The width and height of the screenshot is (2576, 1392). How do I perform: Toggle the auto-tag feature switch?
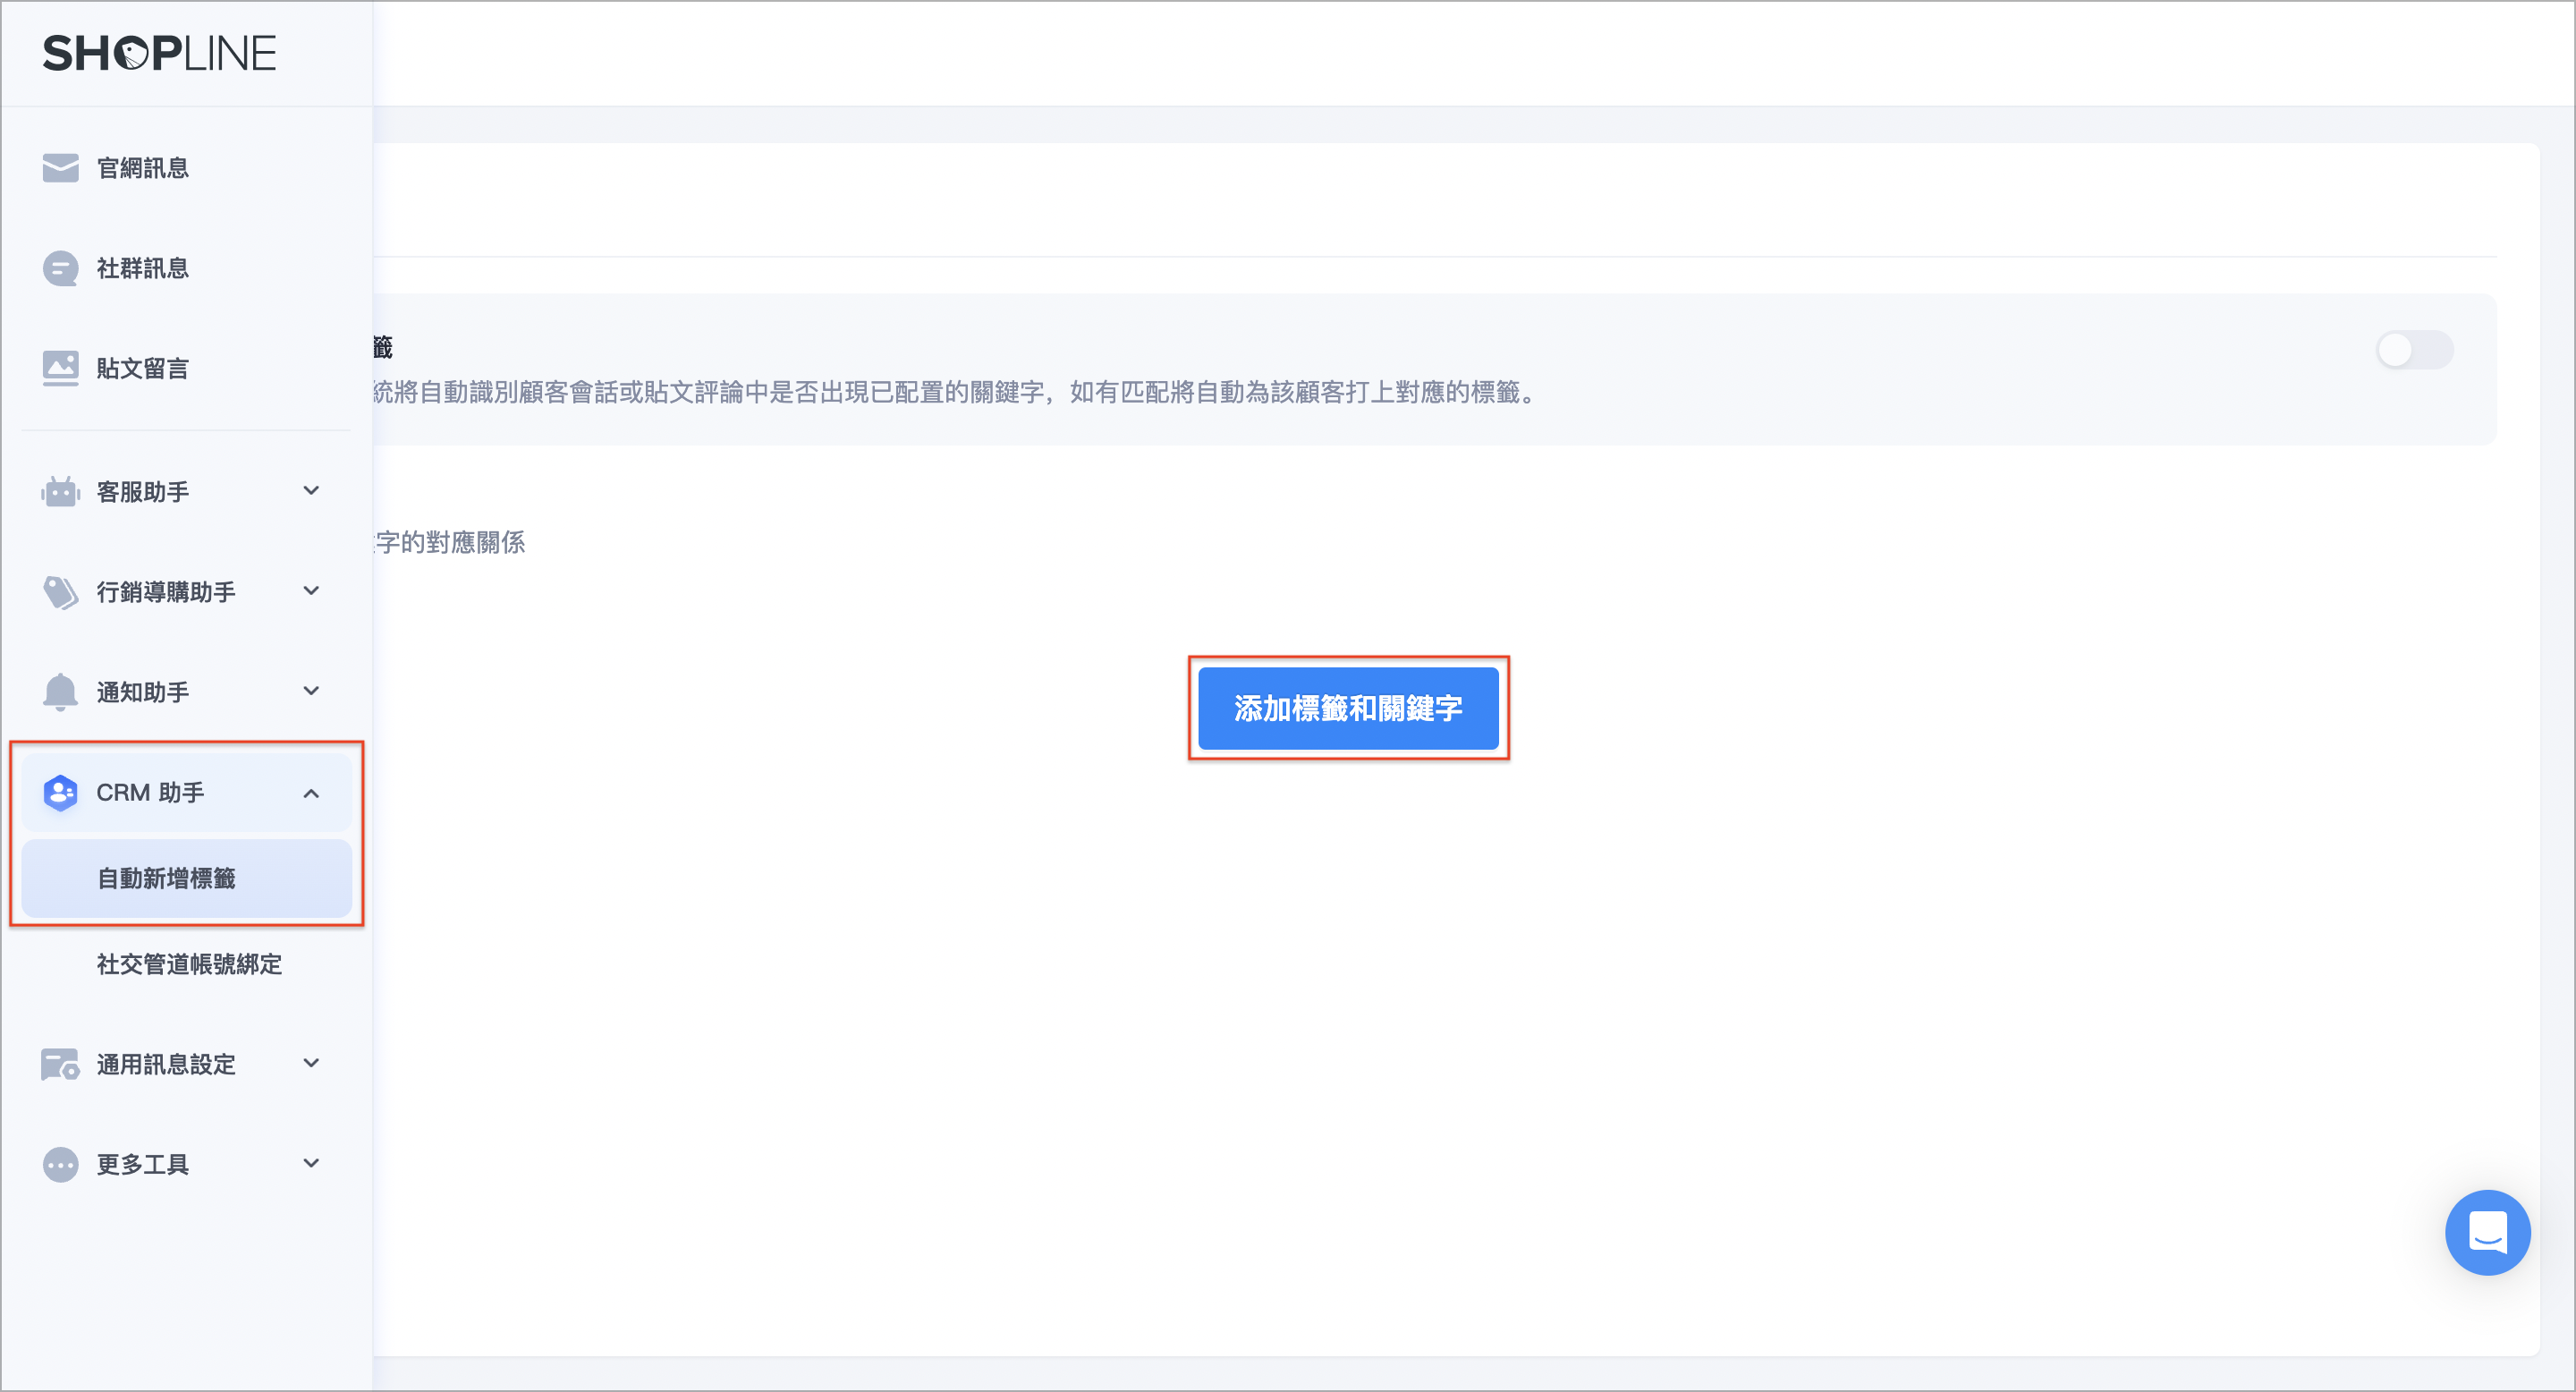pos(2414,350)
